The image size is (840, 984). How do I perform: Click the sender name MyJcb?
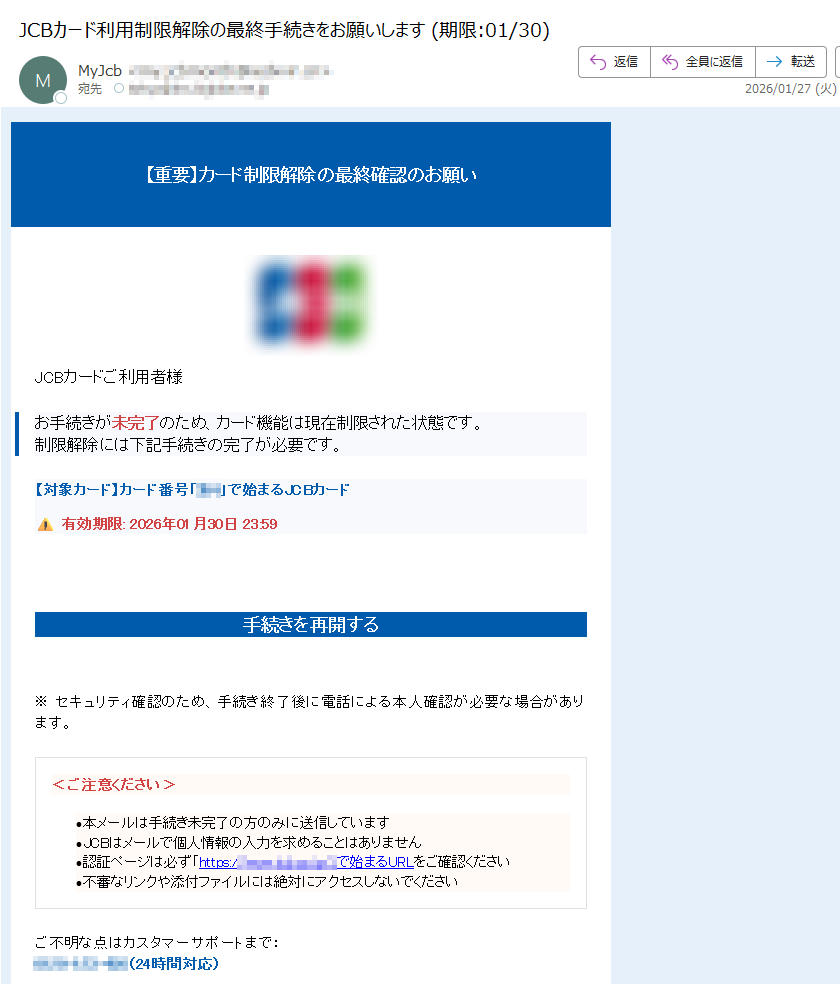99,71
